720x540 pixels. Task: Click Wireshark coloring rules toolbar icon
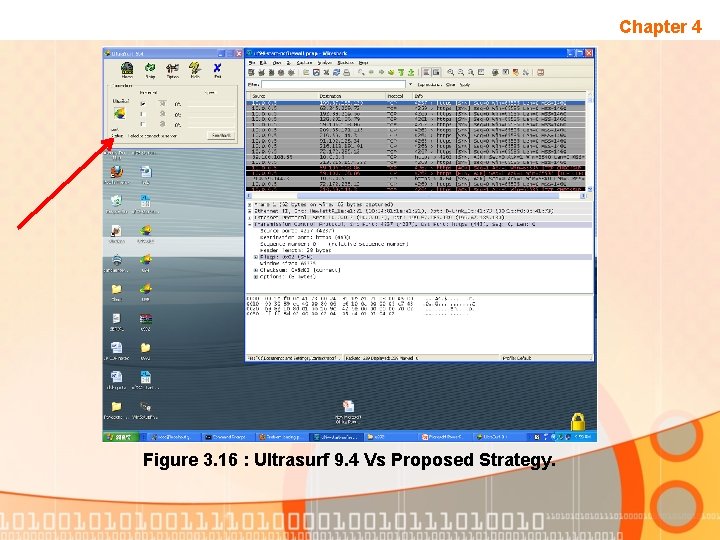[x=516, y=73]
